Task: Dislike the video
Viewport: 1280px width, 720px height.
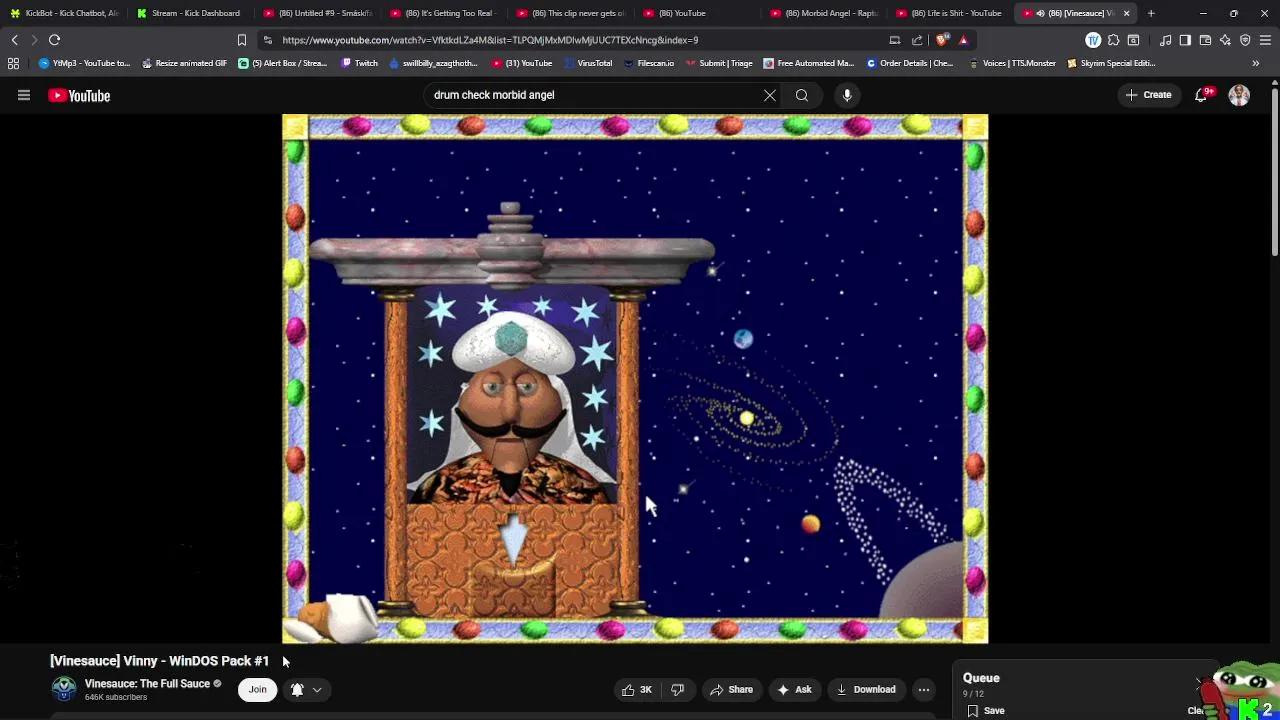Action: 678,689
